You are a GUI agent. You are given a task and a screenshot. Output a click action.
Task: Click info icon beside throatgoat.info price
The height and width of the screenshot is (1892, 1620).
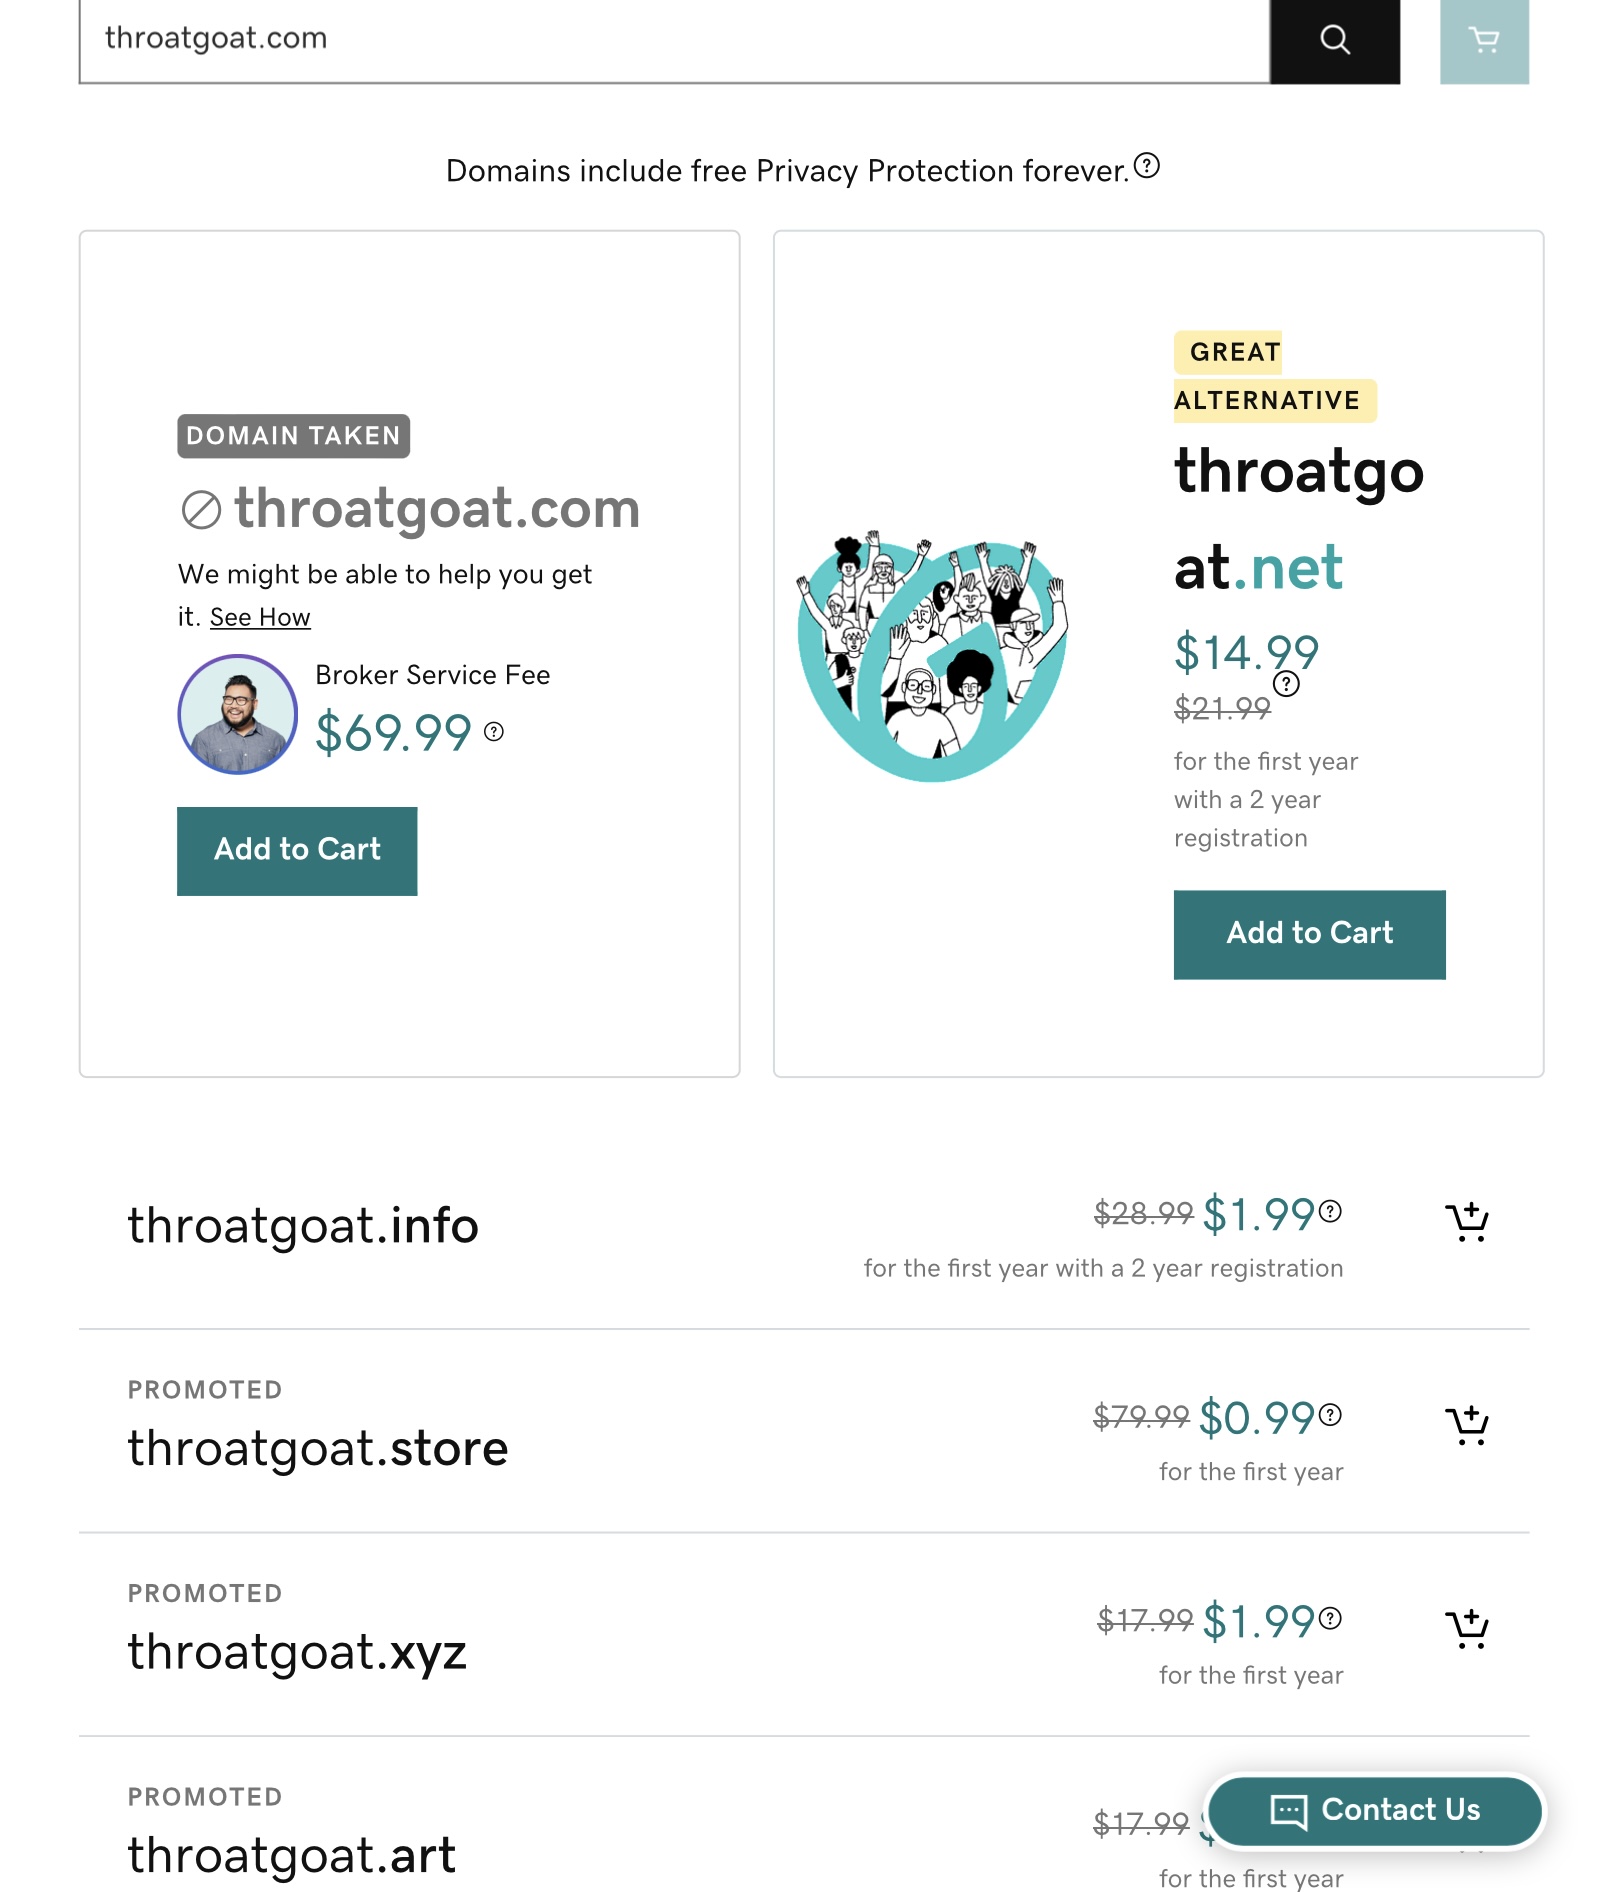click(x=1330, y=1211)
